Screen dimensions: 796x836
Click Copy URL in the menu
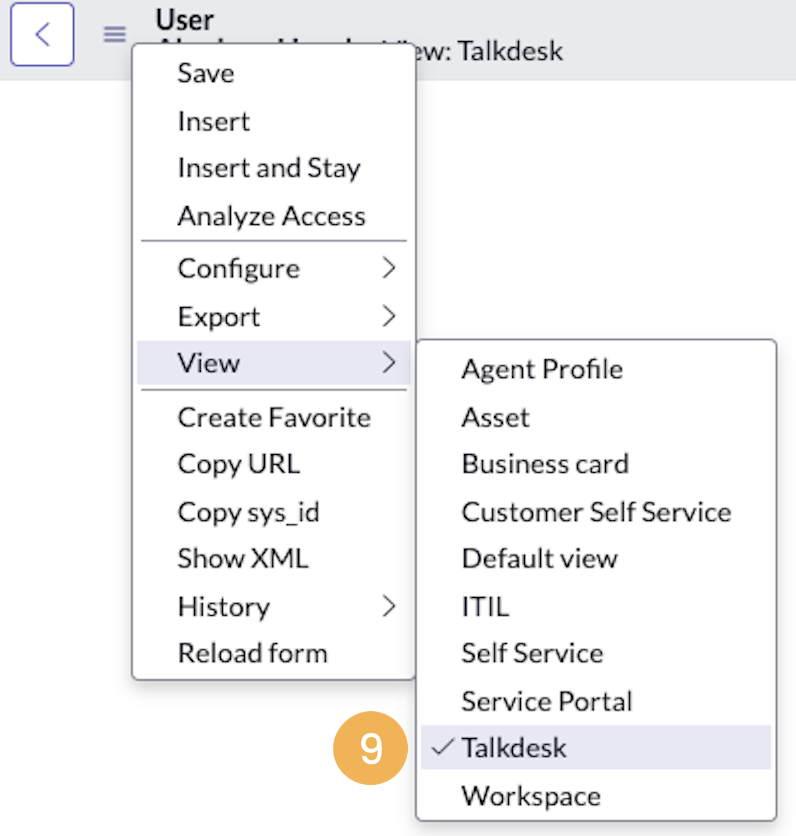pyautogui.click(x=274, y=464)
